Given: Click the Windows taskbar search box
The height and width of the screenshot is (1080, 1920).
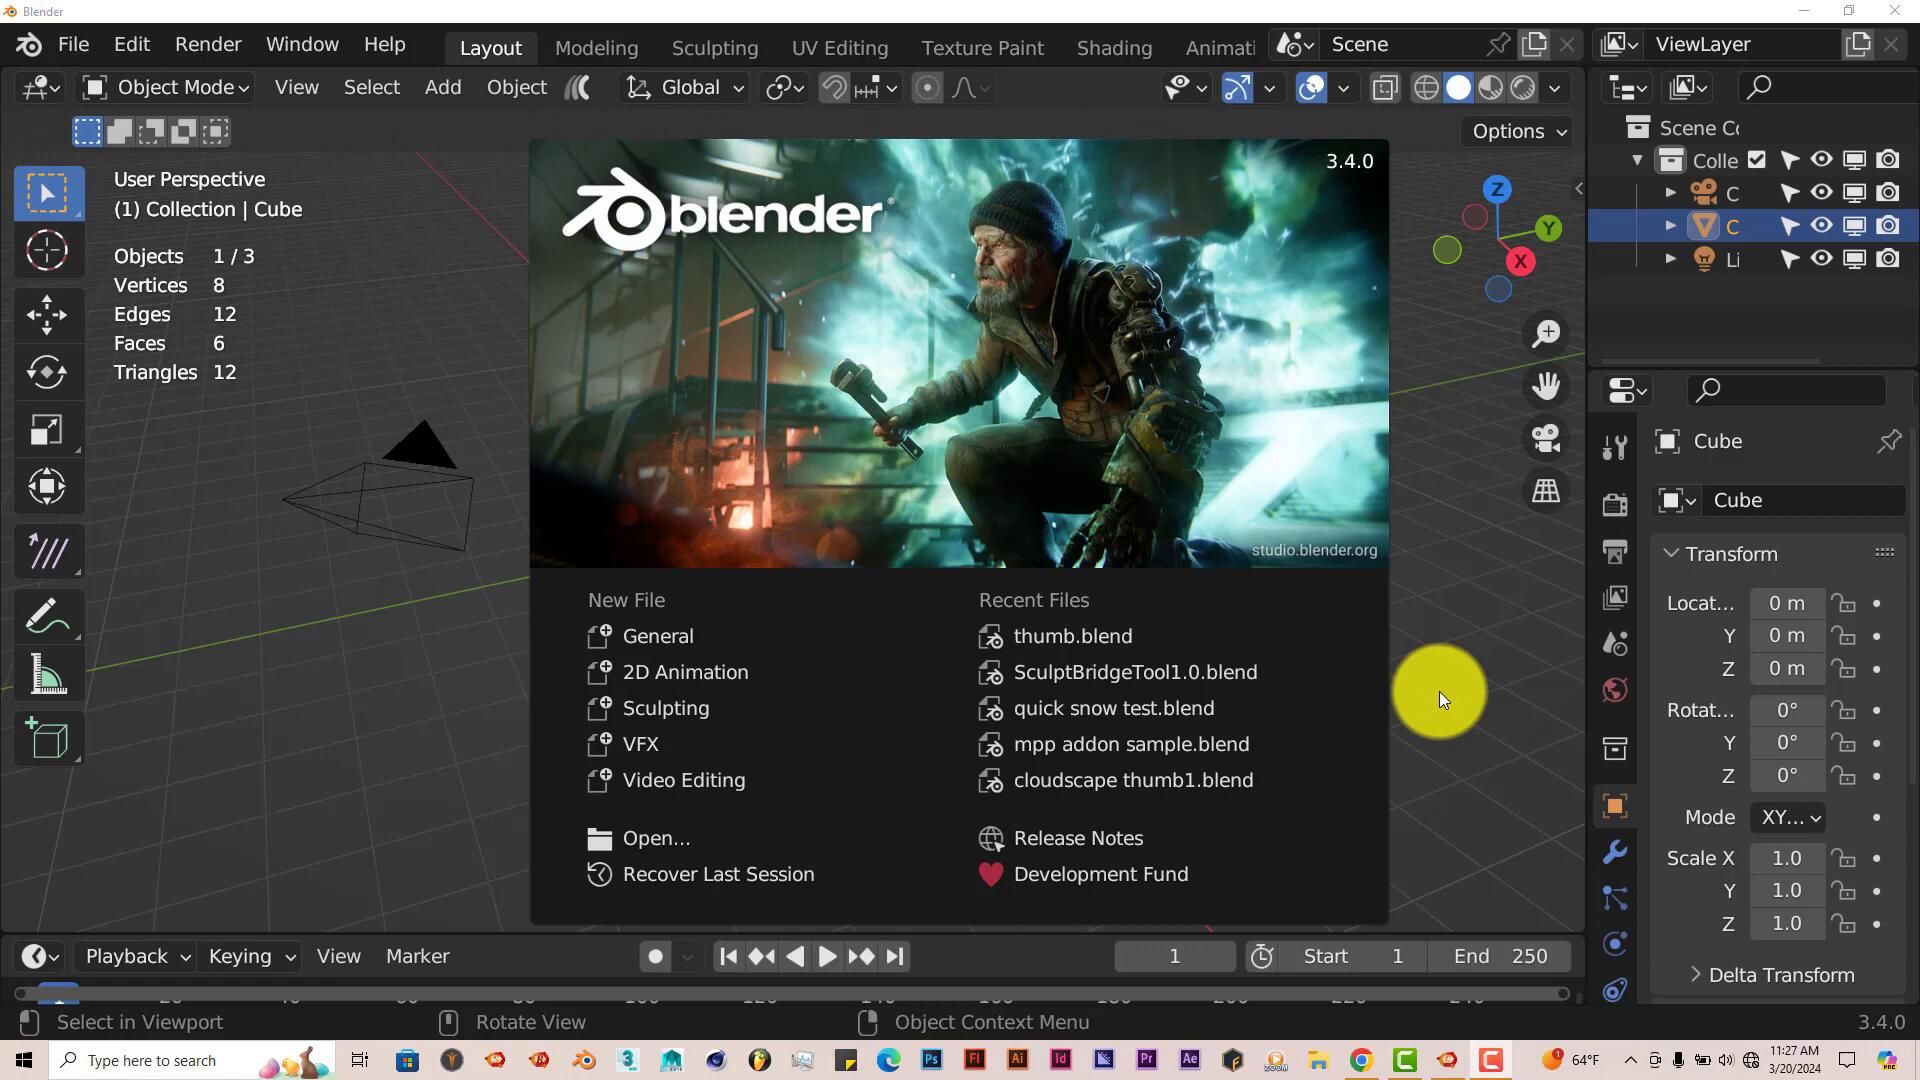Looking at the screenshot, I should tap(152, 1060).
